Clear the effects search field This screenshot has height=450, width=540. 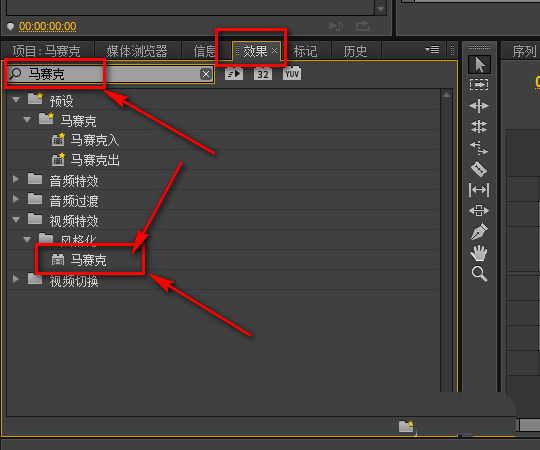click(206, 74)
